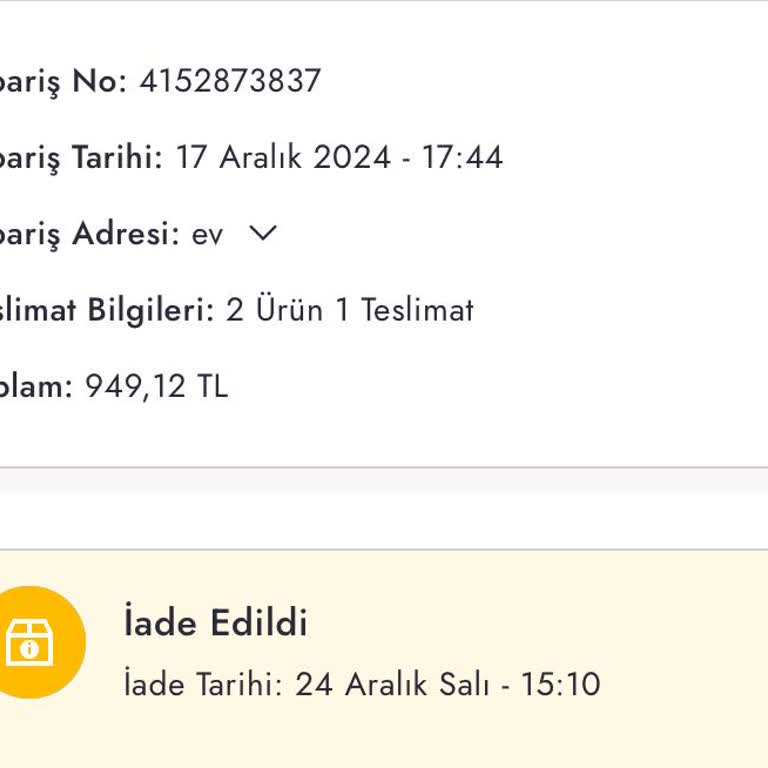Screen dimensions: 768x768
Task: Select the total amount 949,12 TL
Action: (156, 386)
